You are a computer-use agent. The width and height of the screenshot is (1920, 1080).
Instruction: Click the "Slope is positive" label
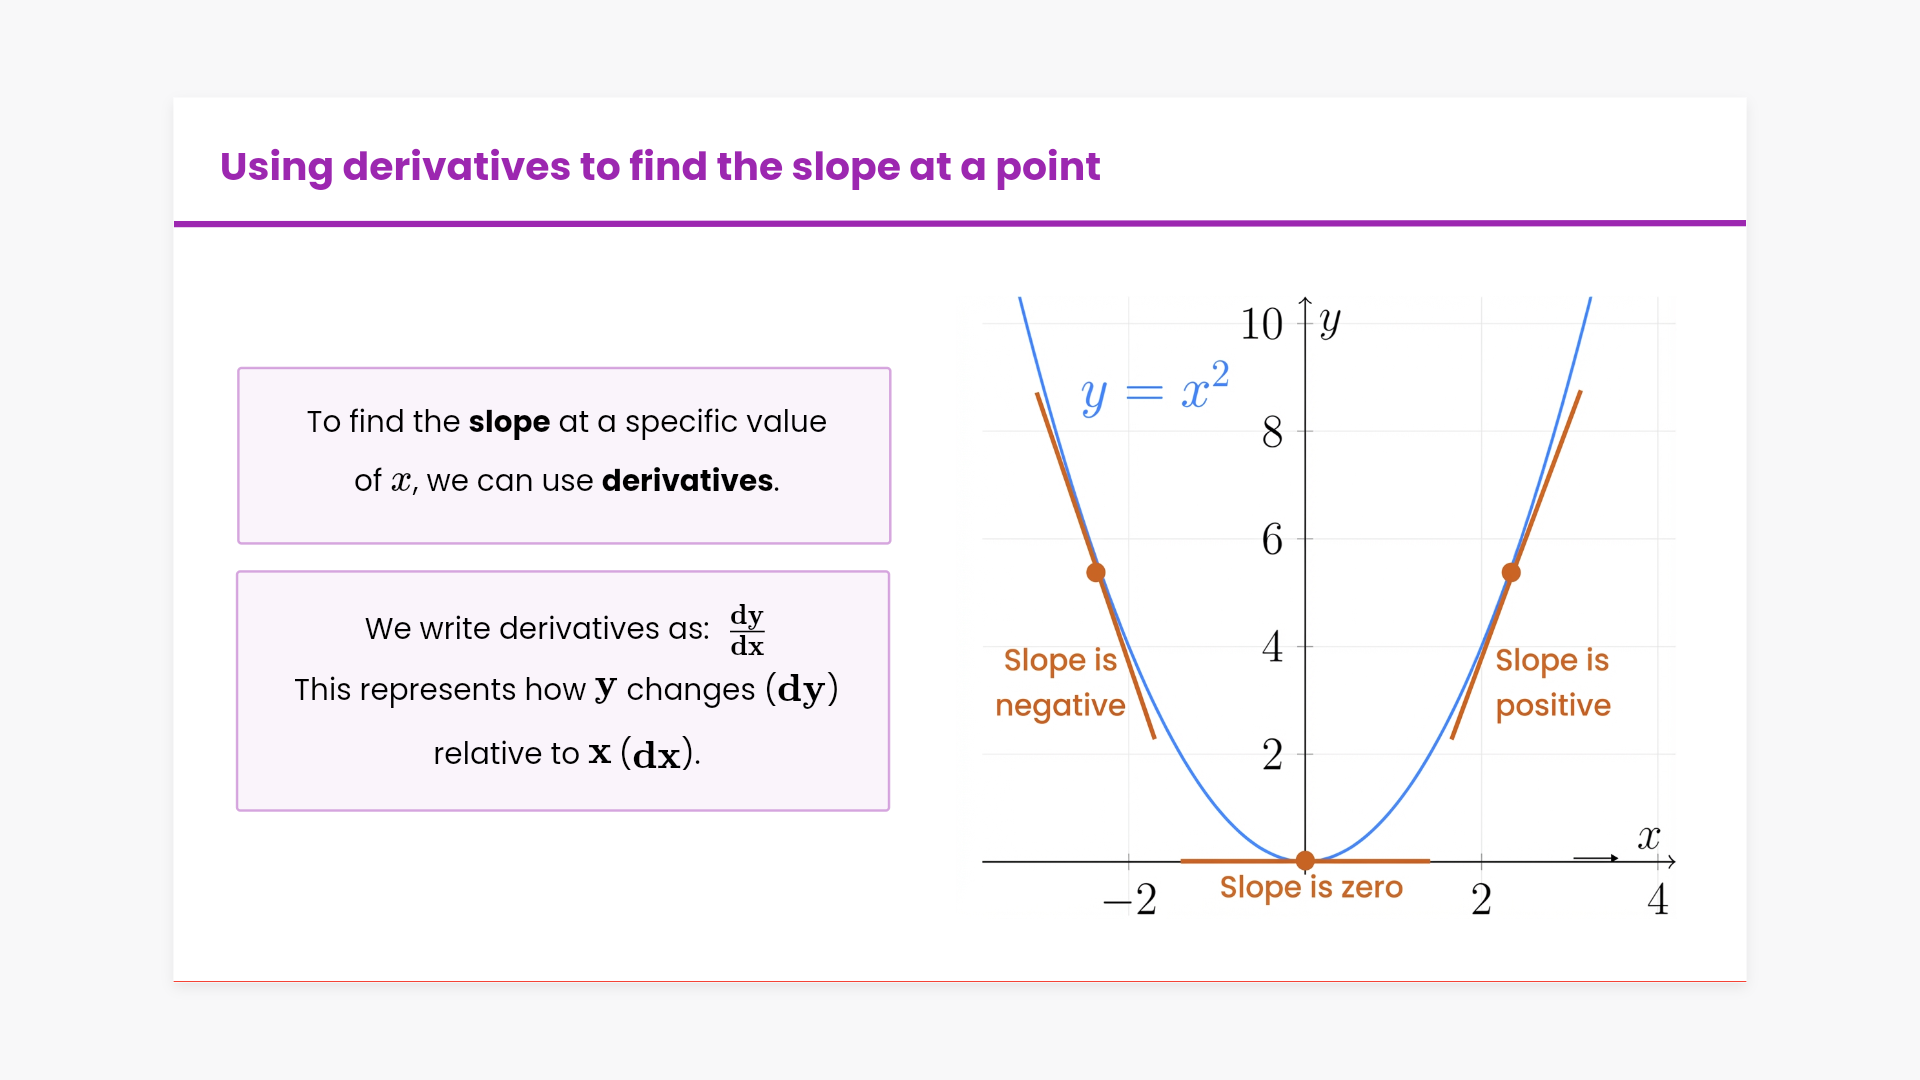coord(1552,682)
